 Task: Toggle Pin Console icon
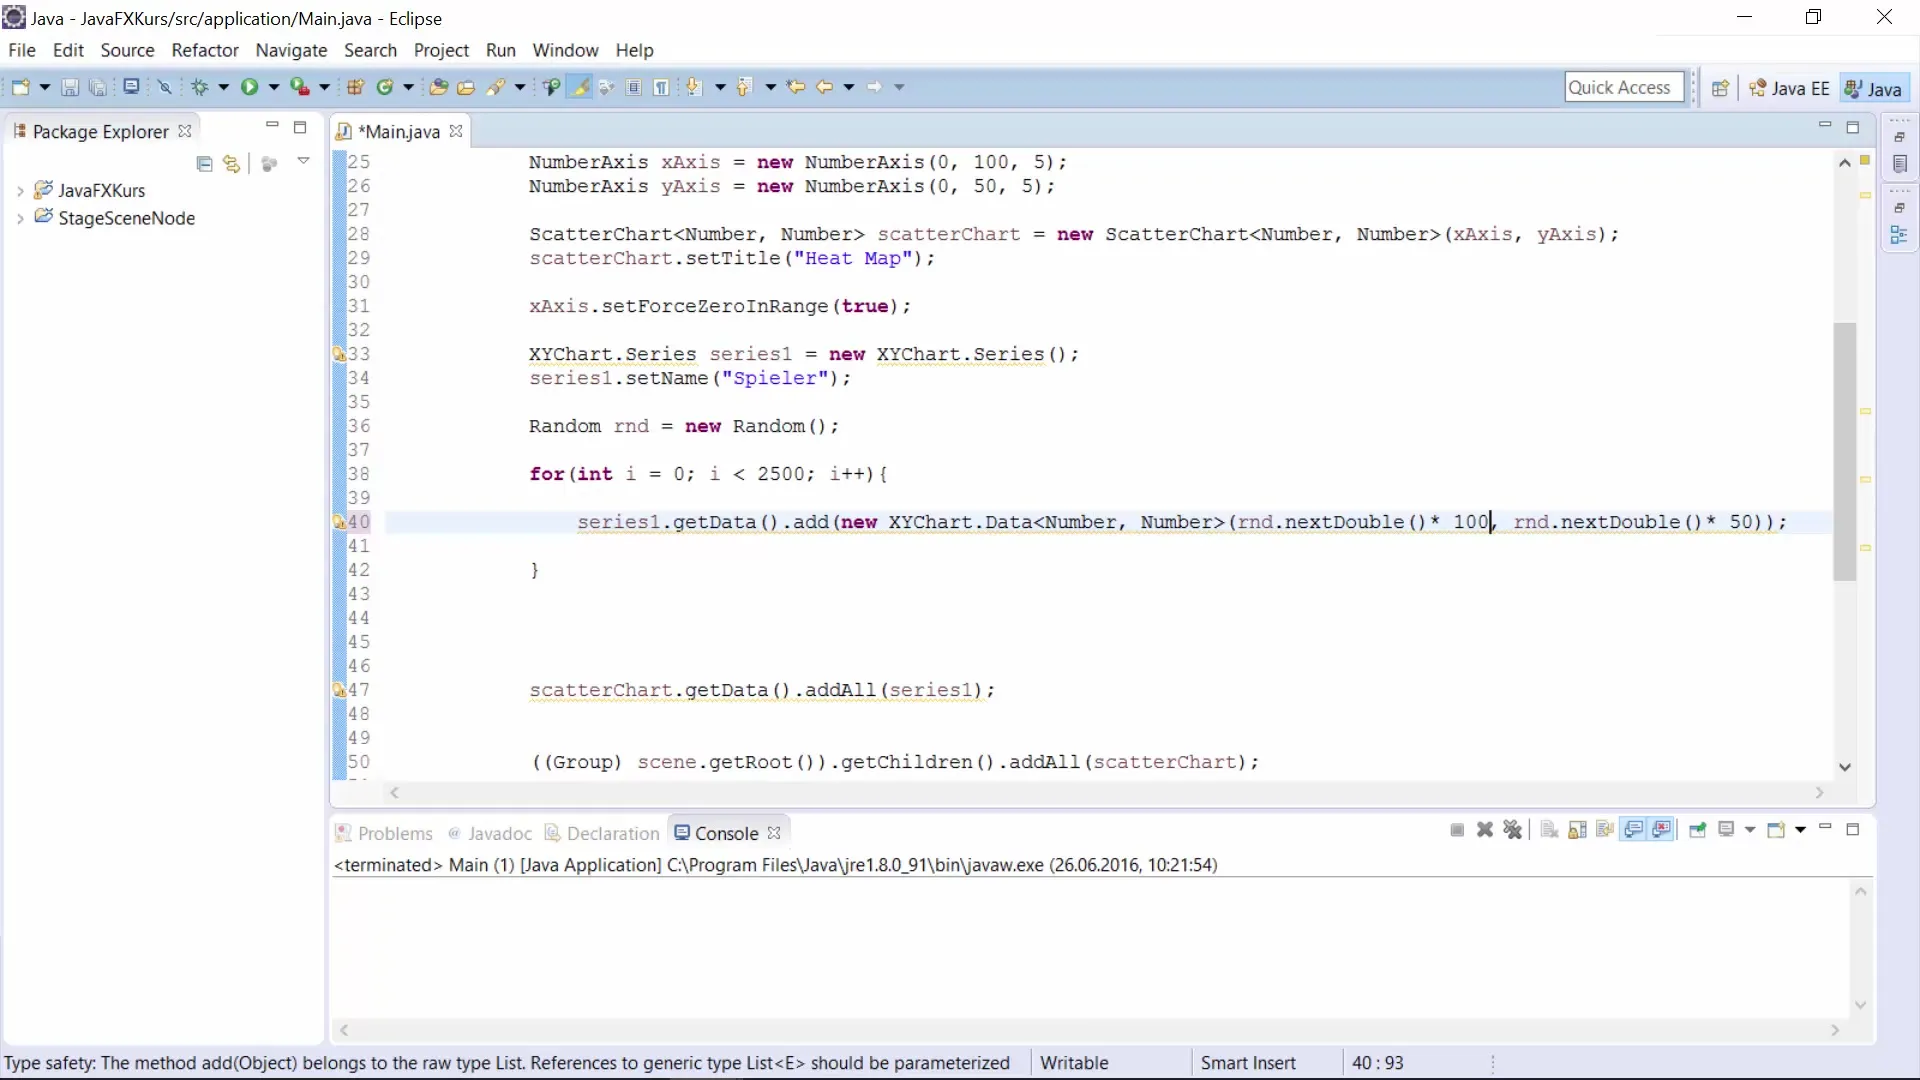pos(1697,830)
